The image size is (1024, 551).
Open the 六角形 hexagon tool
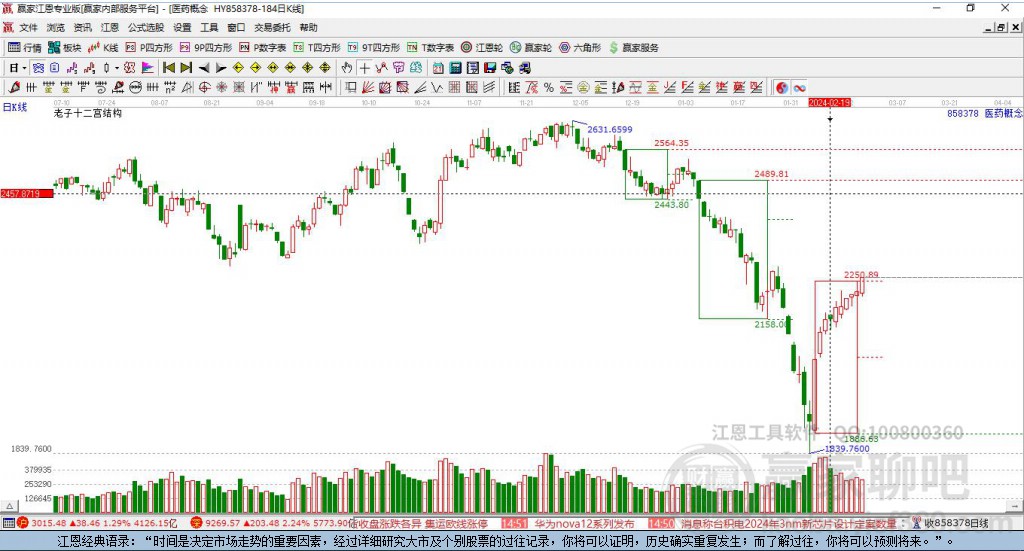coord(580,48)
